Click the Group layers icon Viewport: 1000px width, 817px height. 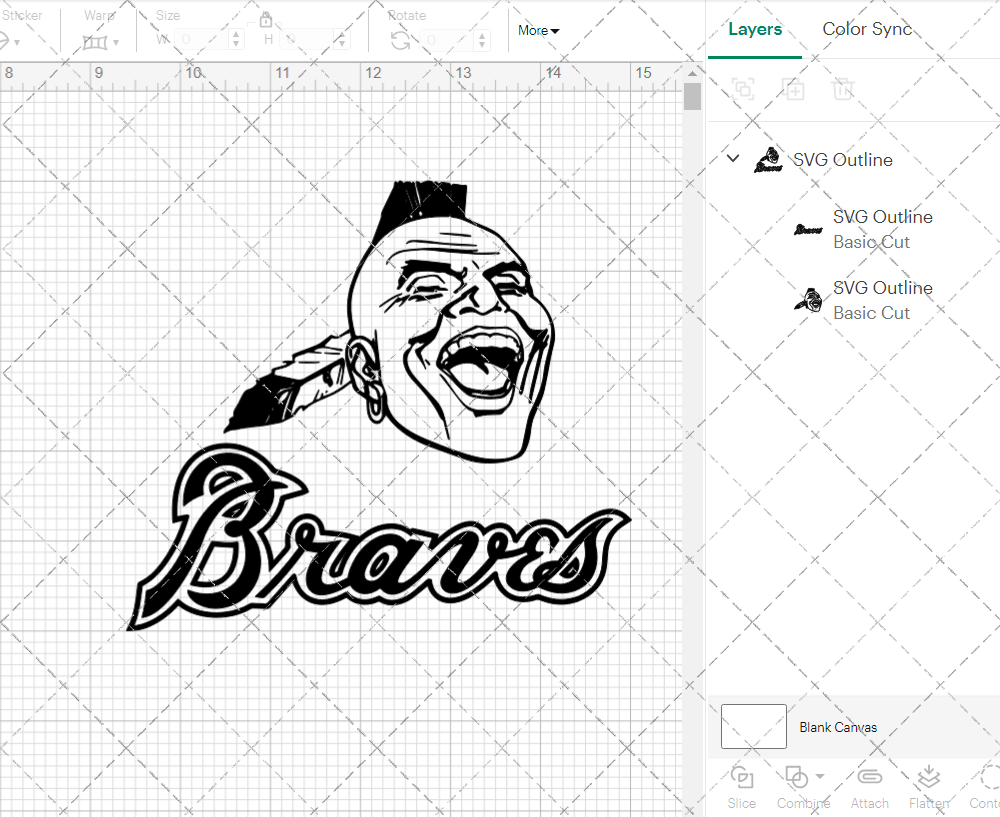[743, 89]
